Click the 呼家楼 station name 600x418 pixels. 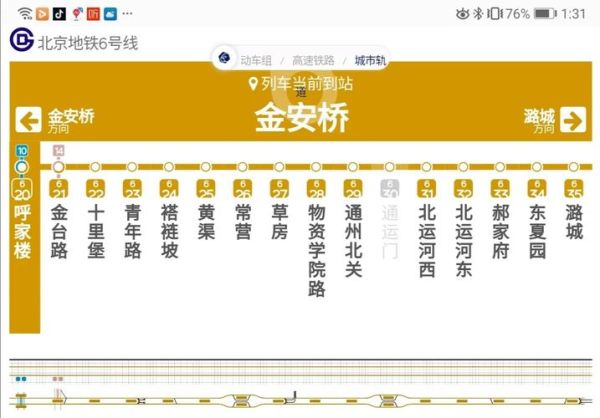22,233
